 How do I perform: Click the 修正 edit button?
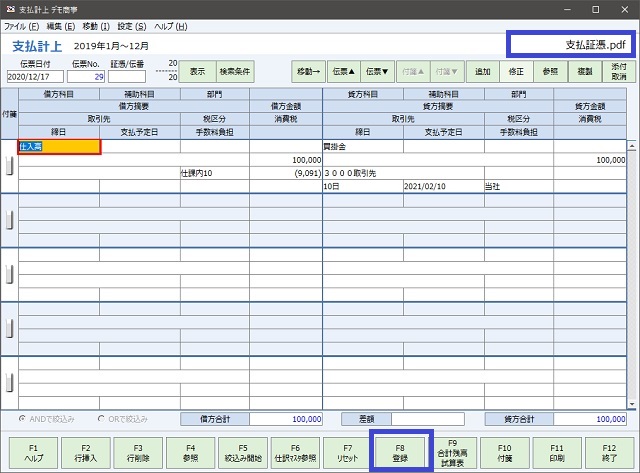[516, 71]
